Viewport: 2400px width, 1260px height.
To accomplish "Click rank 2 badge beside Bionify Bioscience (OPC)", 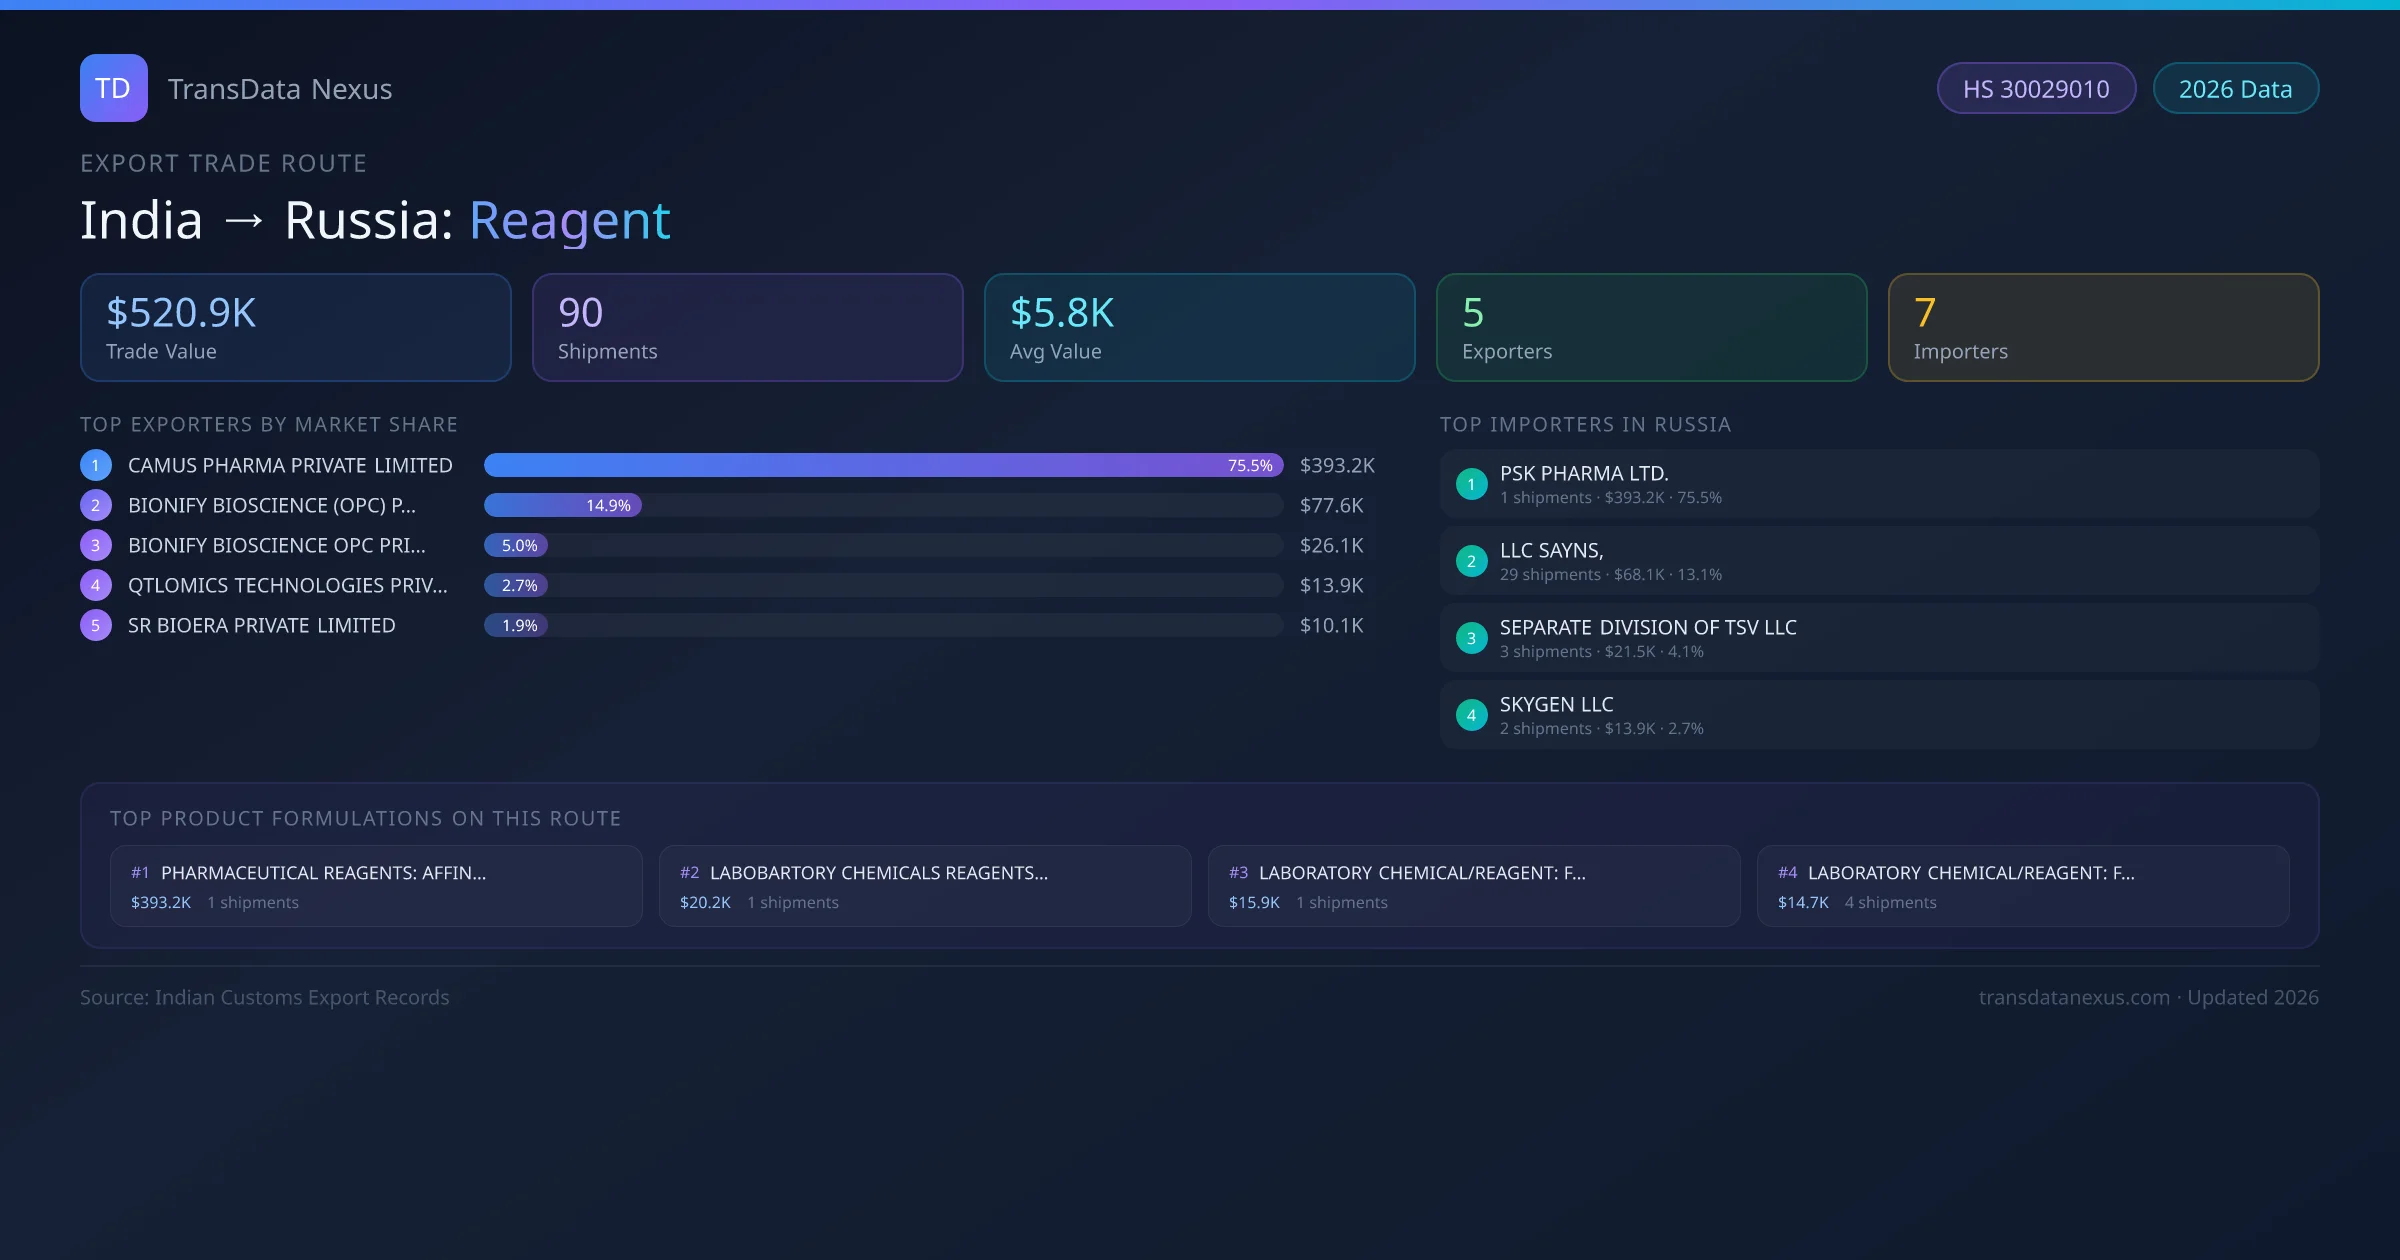I will click(96, 505).
